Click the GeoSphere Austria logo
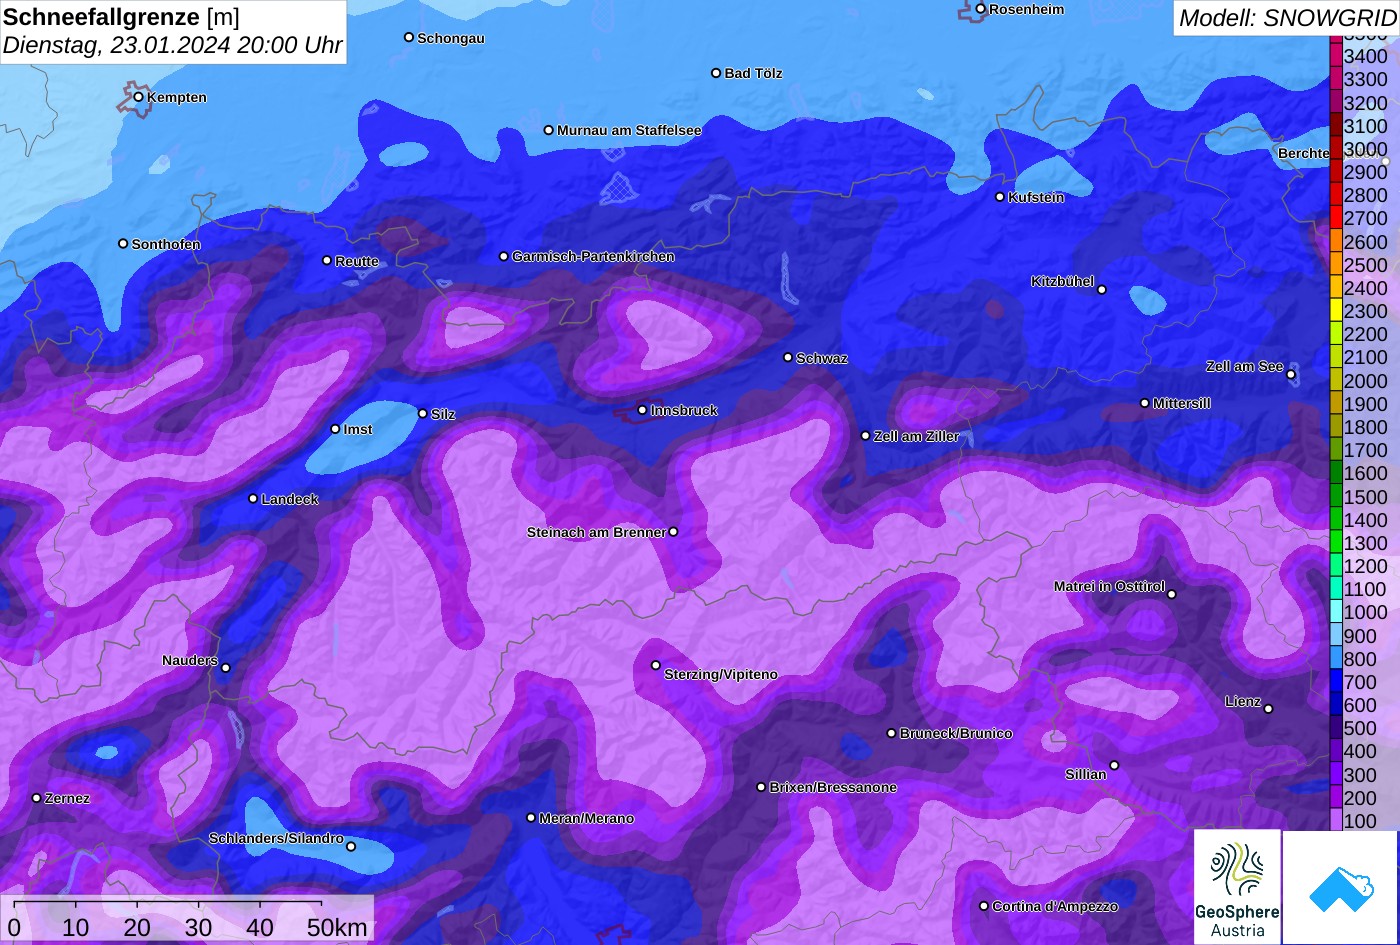 tap(1237, 887)
